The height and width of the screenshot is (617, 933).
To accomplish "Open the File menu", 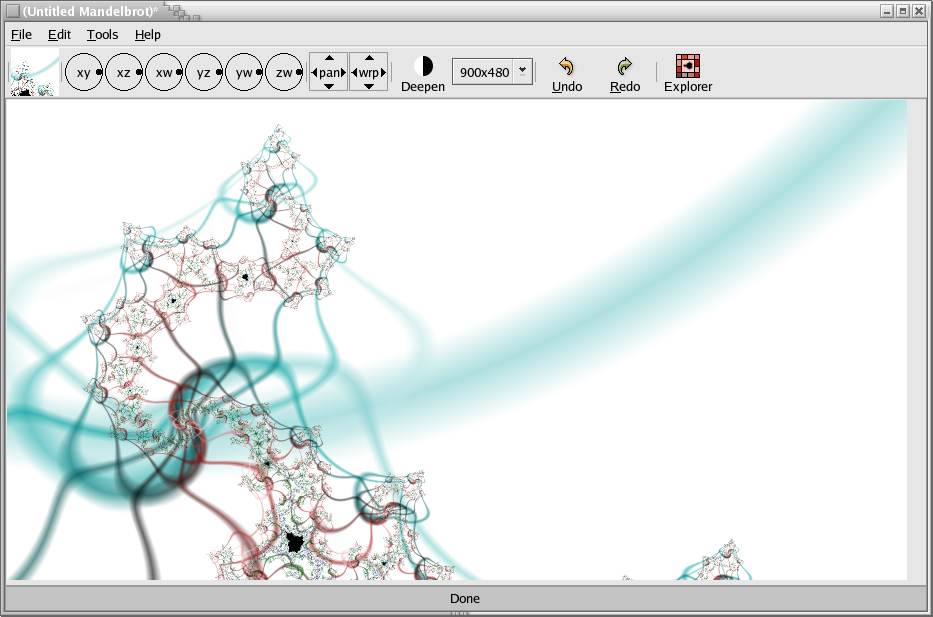I will [x=21, y=34].
